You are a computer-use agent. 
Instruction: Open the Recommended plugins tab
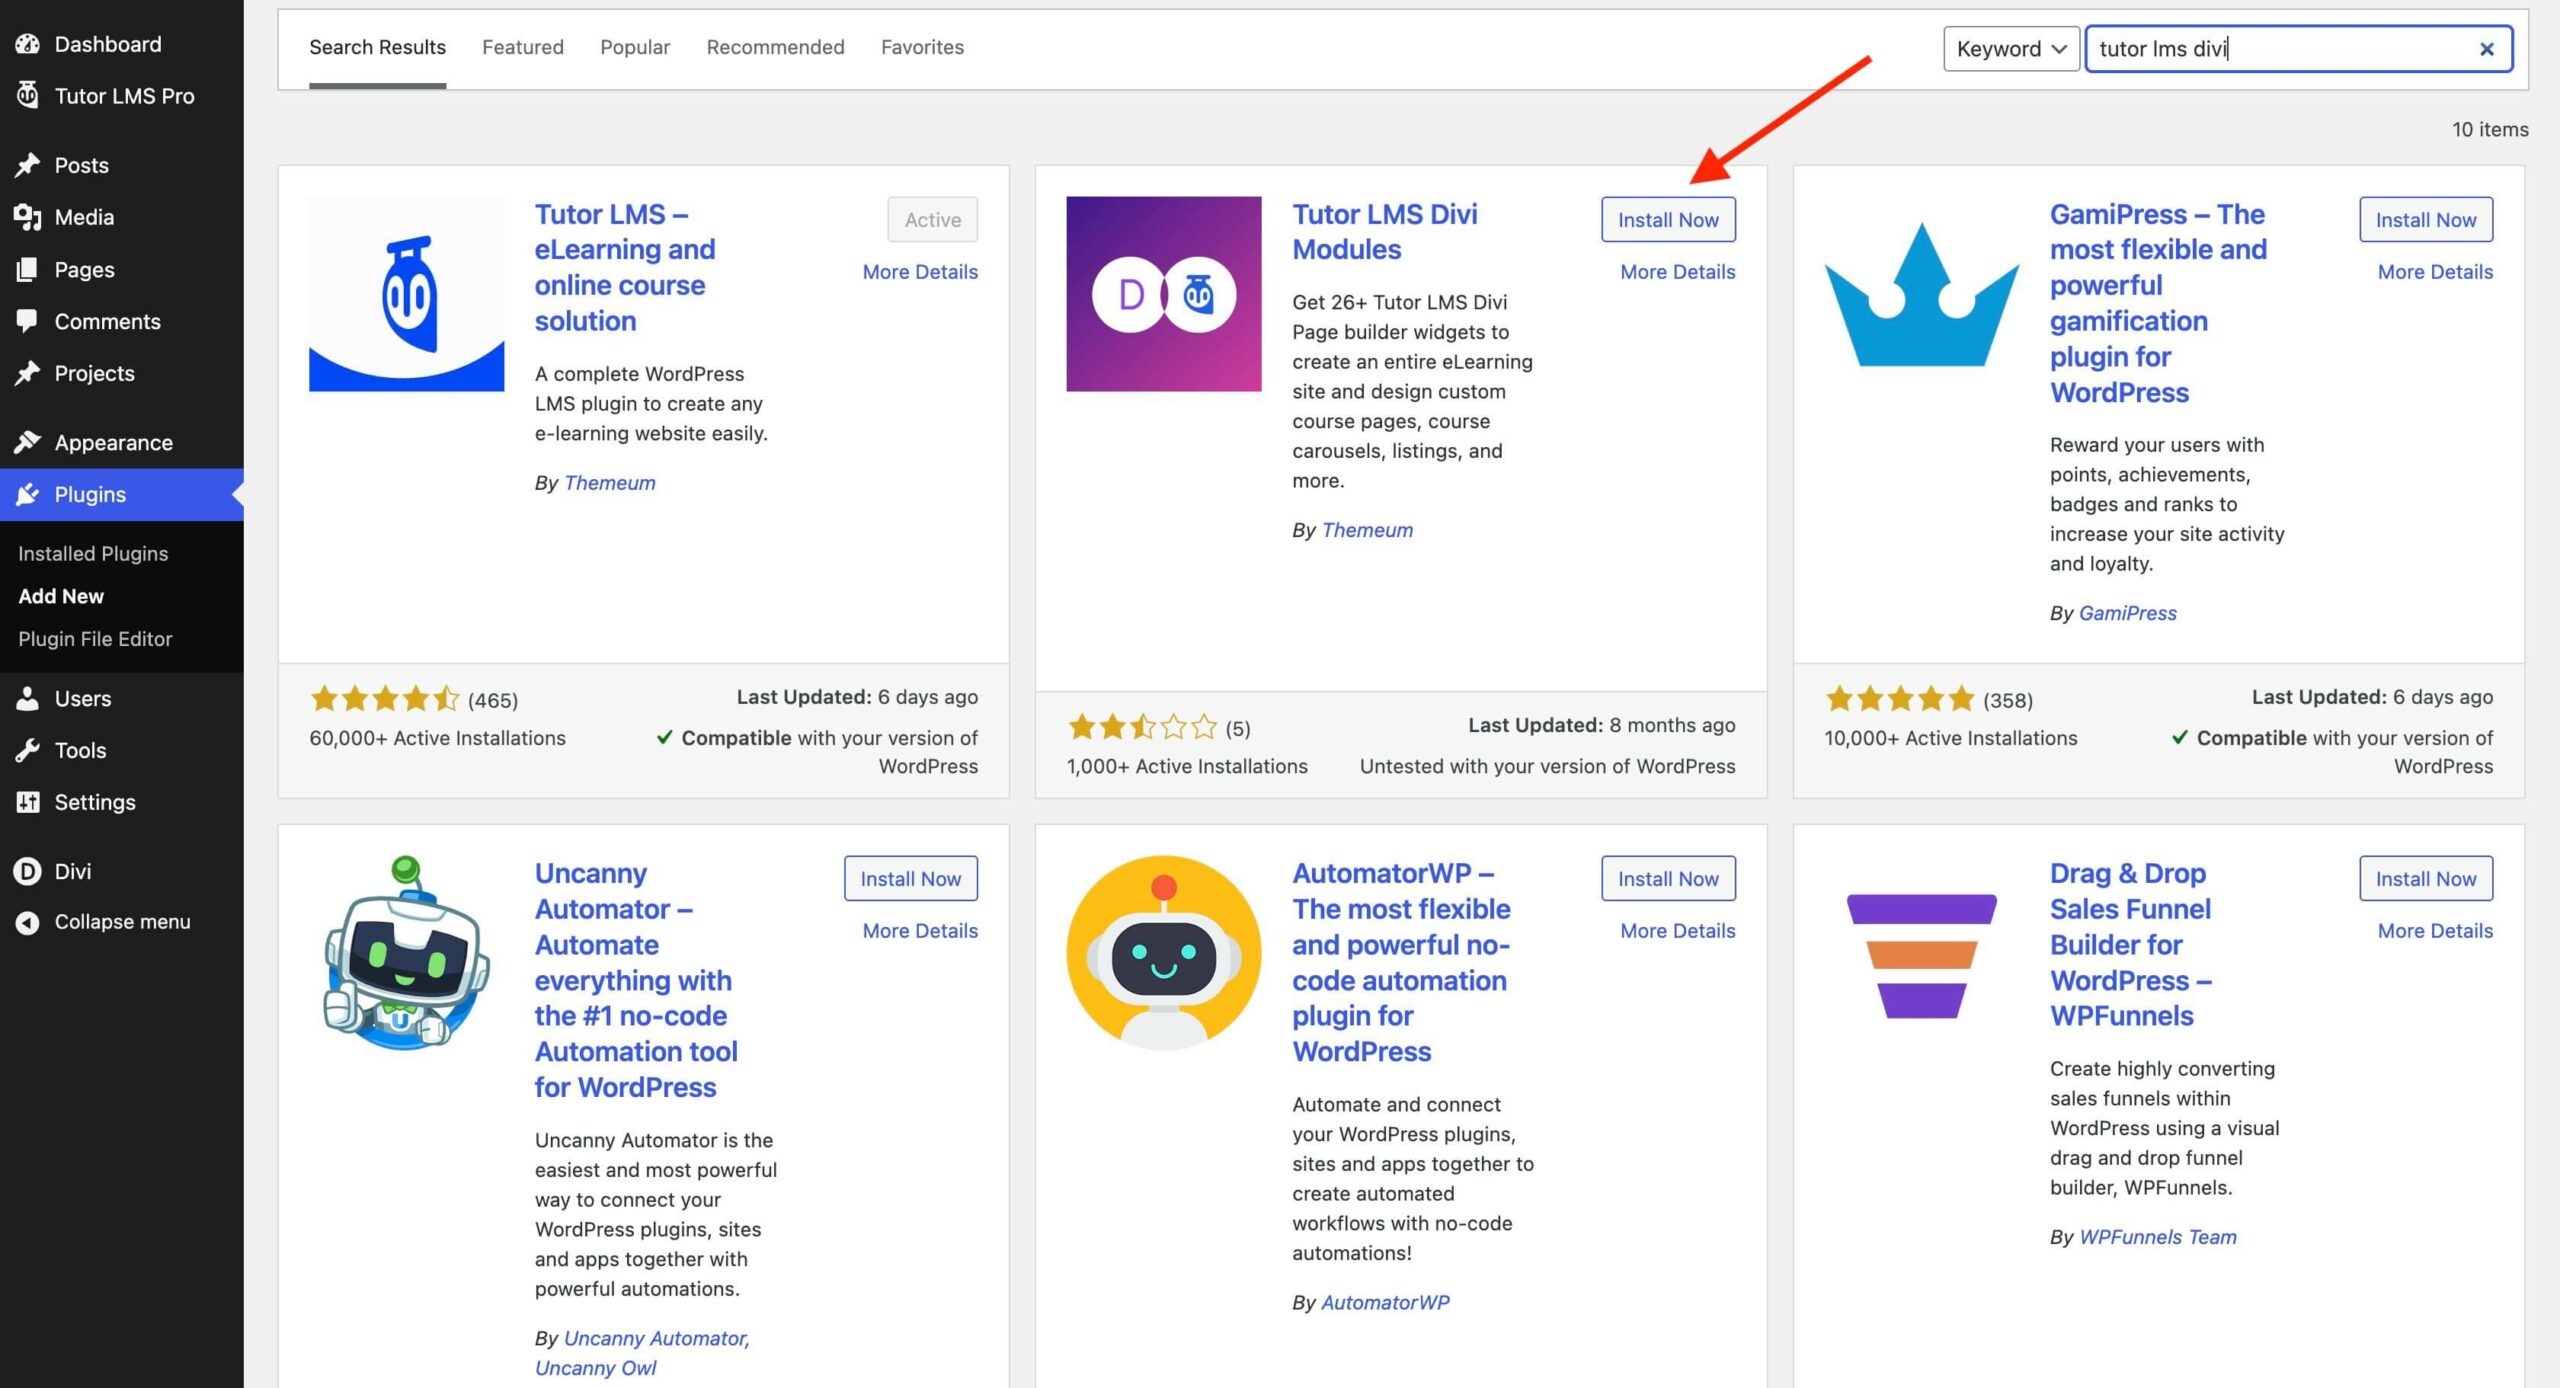775,47
